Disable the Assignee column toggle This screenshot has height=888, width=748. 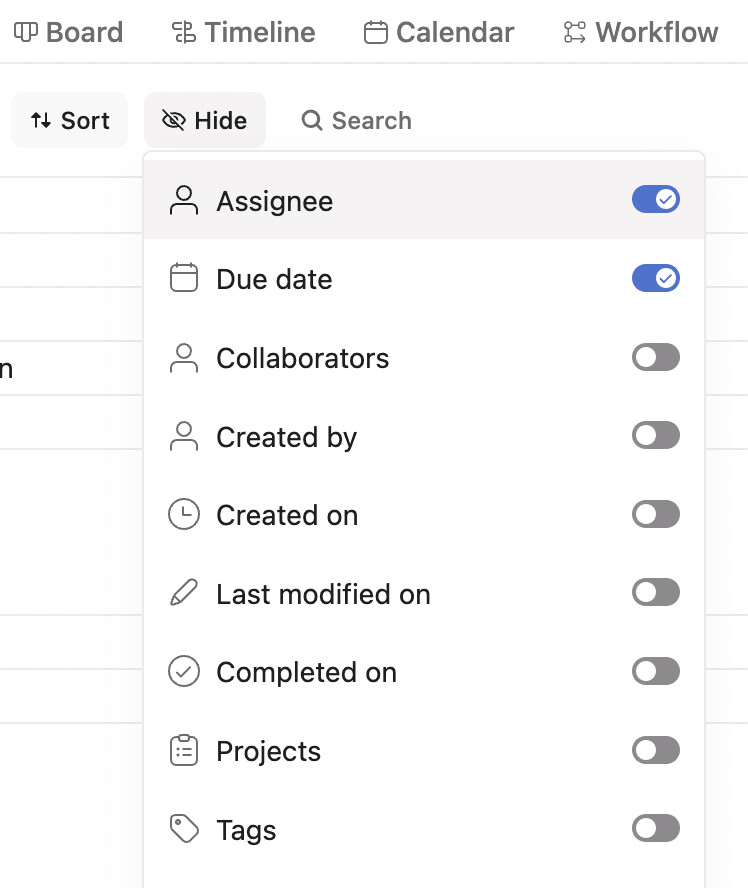[x=656, y=200]
